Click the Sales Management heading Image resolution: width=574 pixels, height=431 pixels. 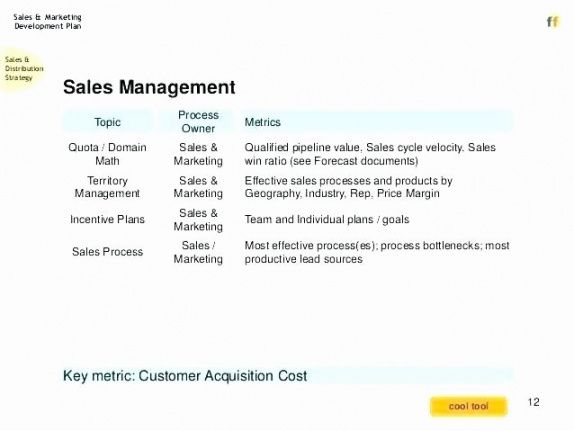[x=149, y=87]
